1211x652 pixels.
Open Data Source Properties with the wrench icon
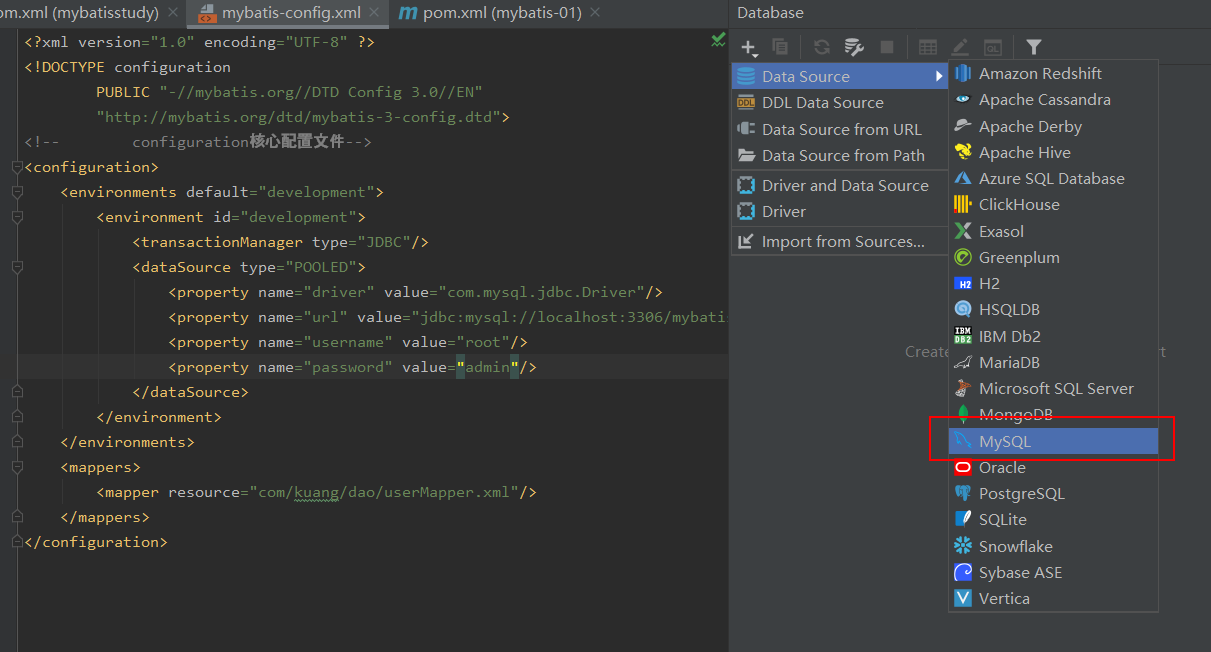(x=854, y=47)
